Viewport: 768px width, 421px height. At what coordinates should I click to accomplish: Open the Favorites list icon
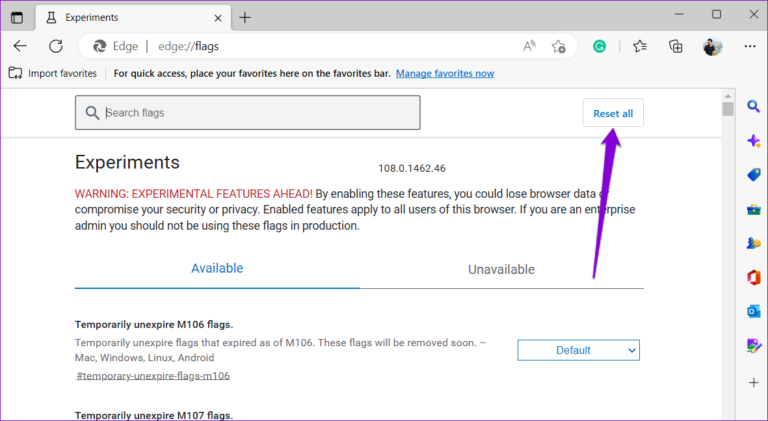point(640,46)
